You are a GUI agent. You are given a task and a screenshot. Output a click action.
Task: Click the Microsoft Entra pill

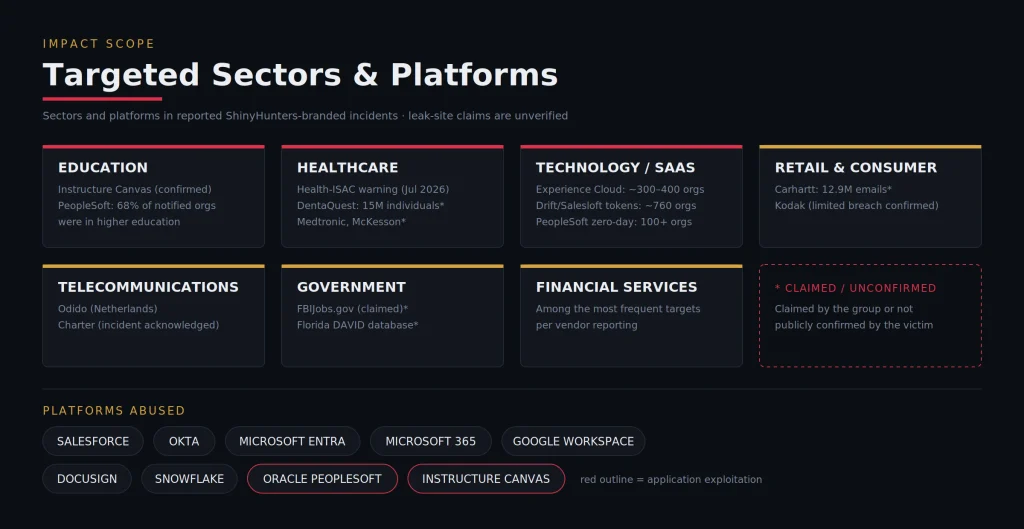click(292, 441)
